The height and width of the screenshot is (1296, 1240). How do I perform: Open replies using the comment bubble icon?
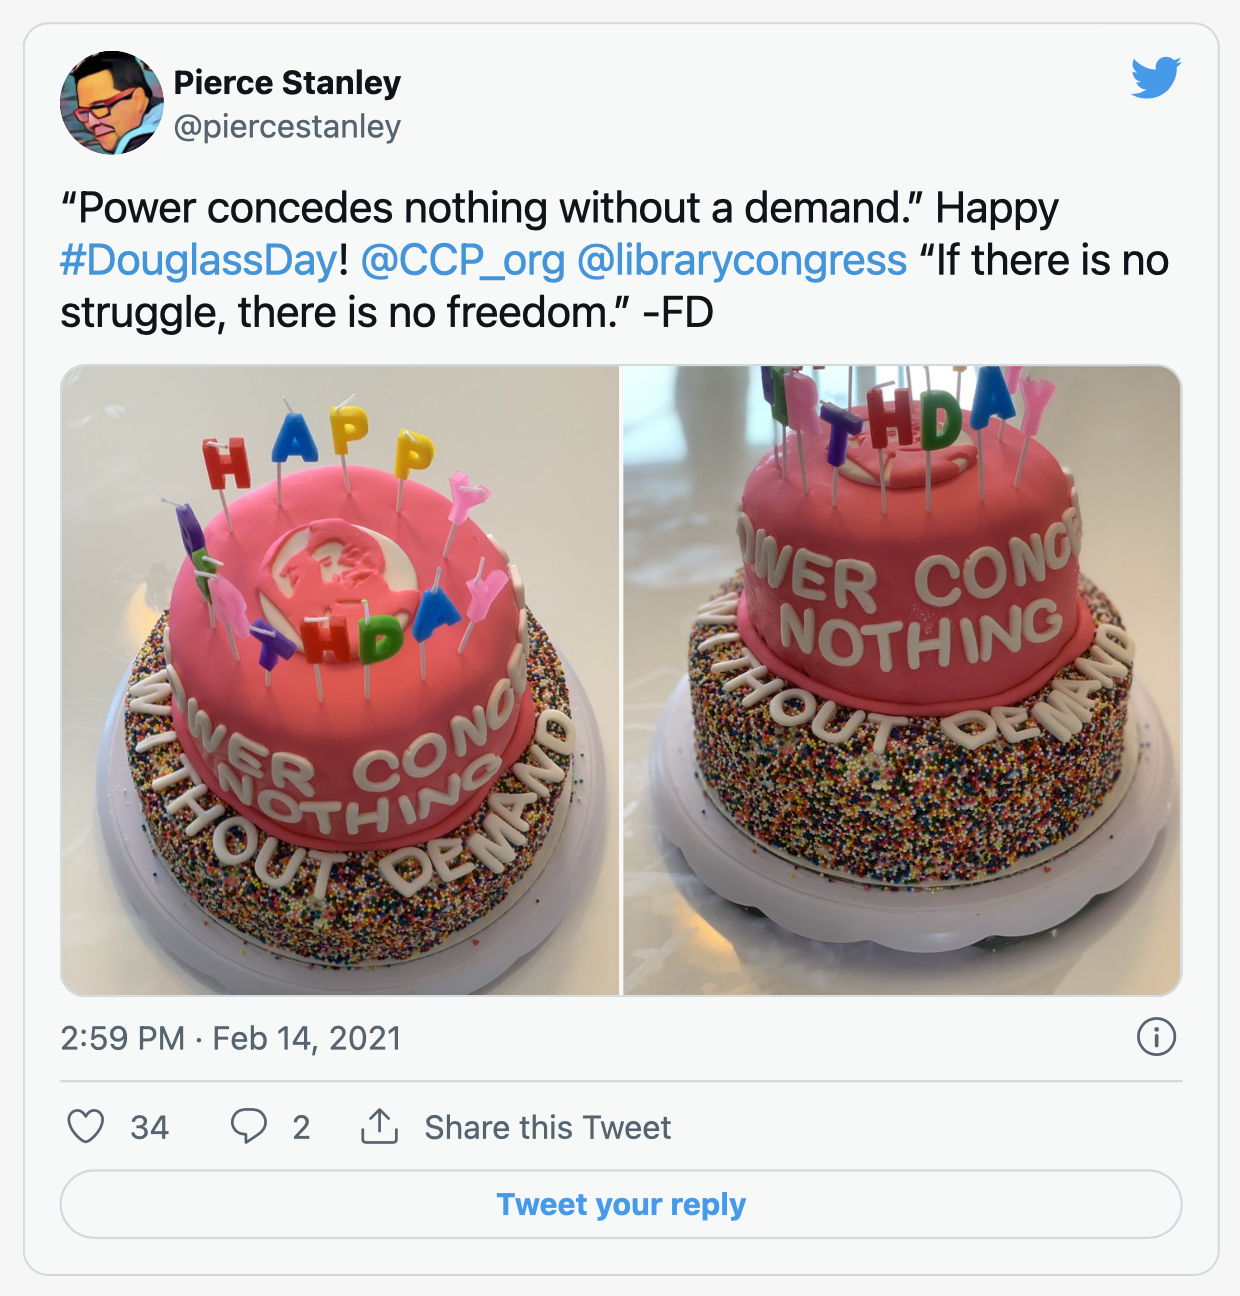(248, 1128)
